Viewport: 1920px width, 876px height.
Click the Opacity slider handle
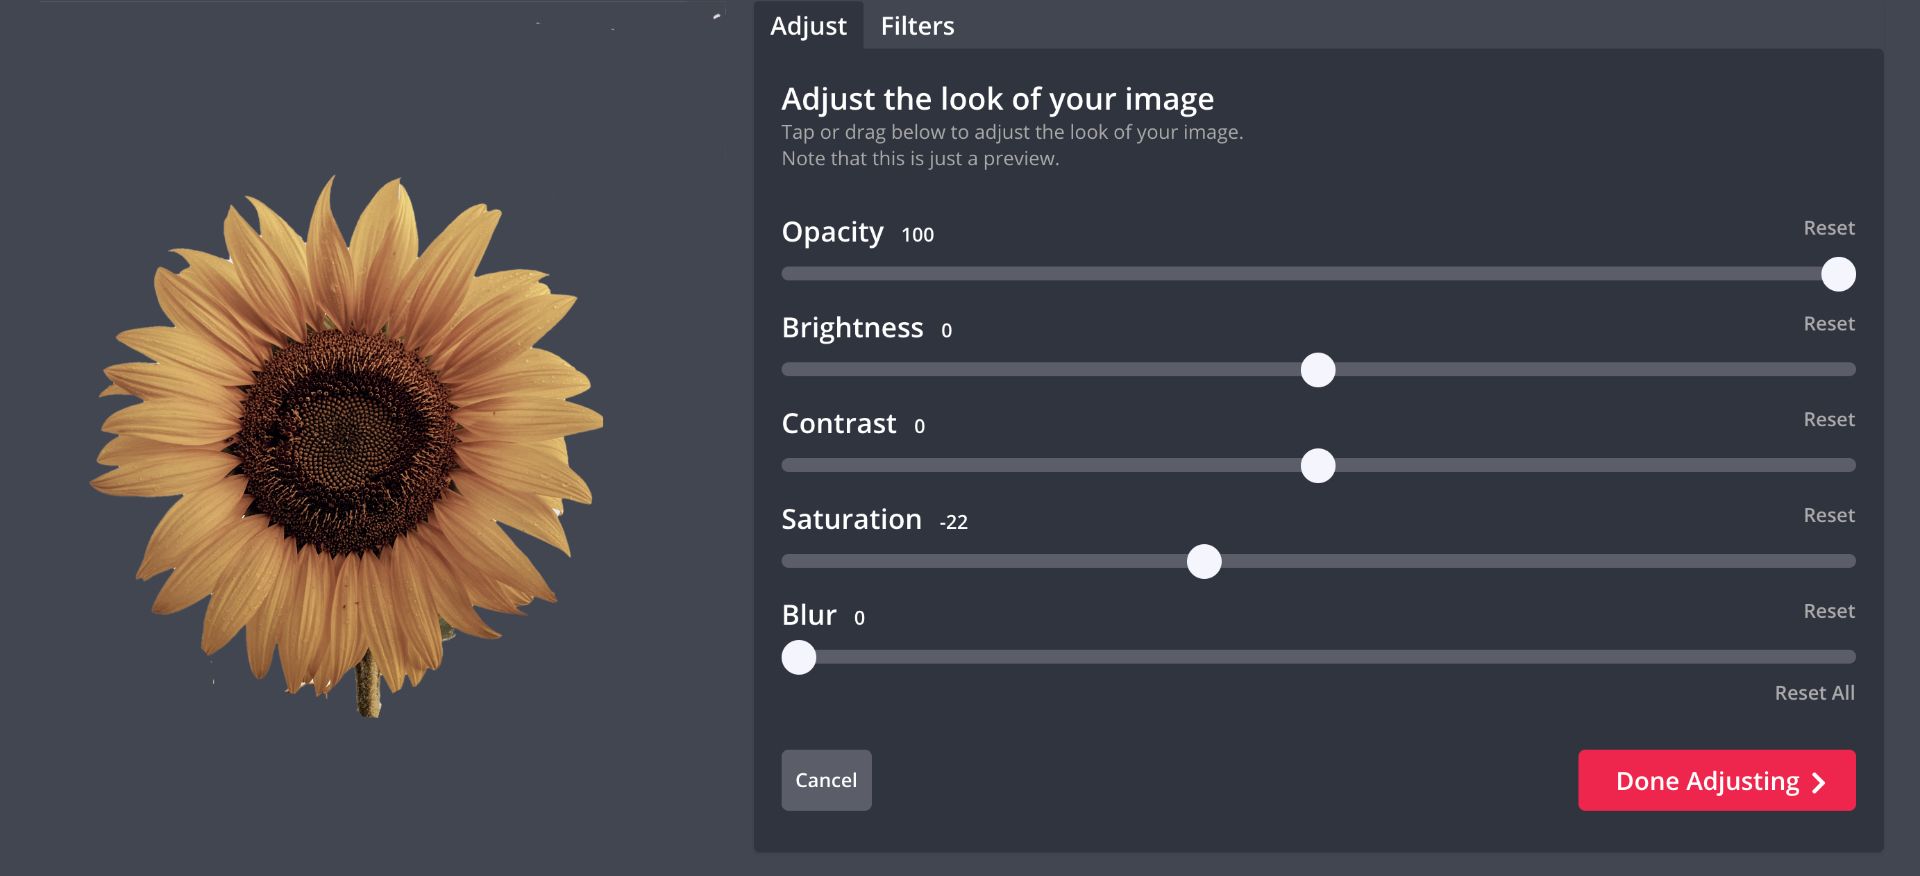[x=1838, y=274]
